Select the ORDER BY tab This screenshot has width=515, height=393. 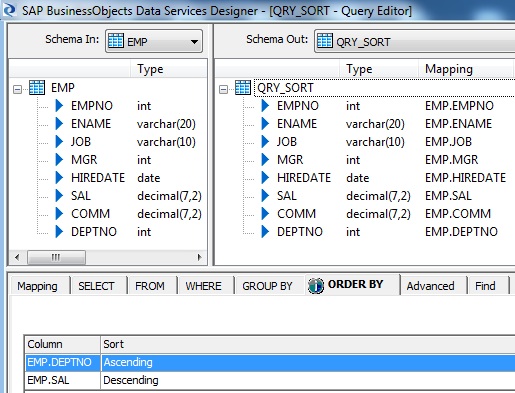click(353, 284)
